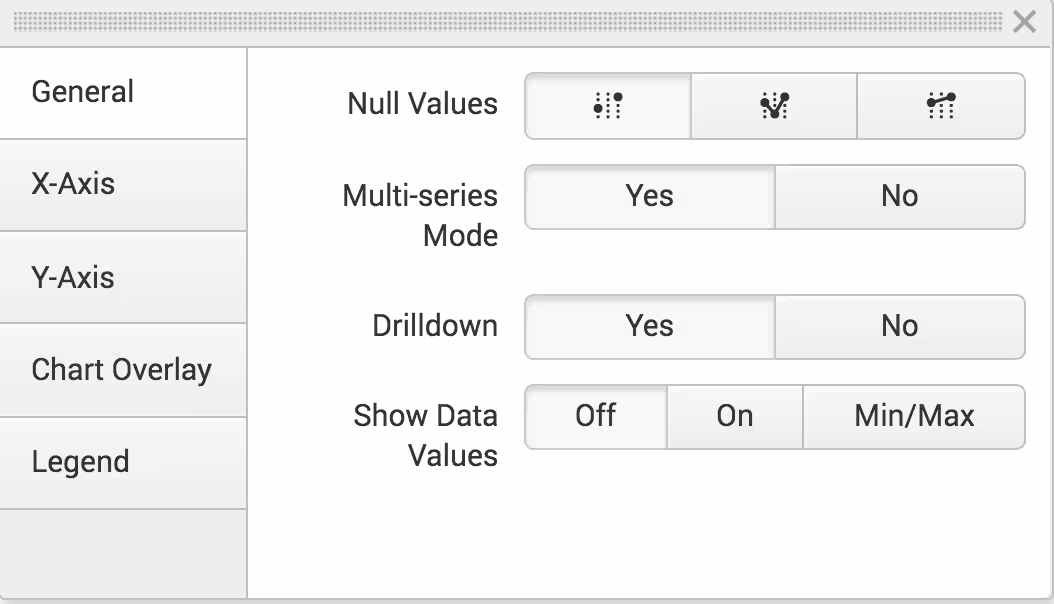This screenshot has width=1054, height=604.
Task: Click the dotted drag handle bar
Action: pyautogui.click(x=506, y=21)
